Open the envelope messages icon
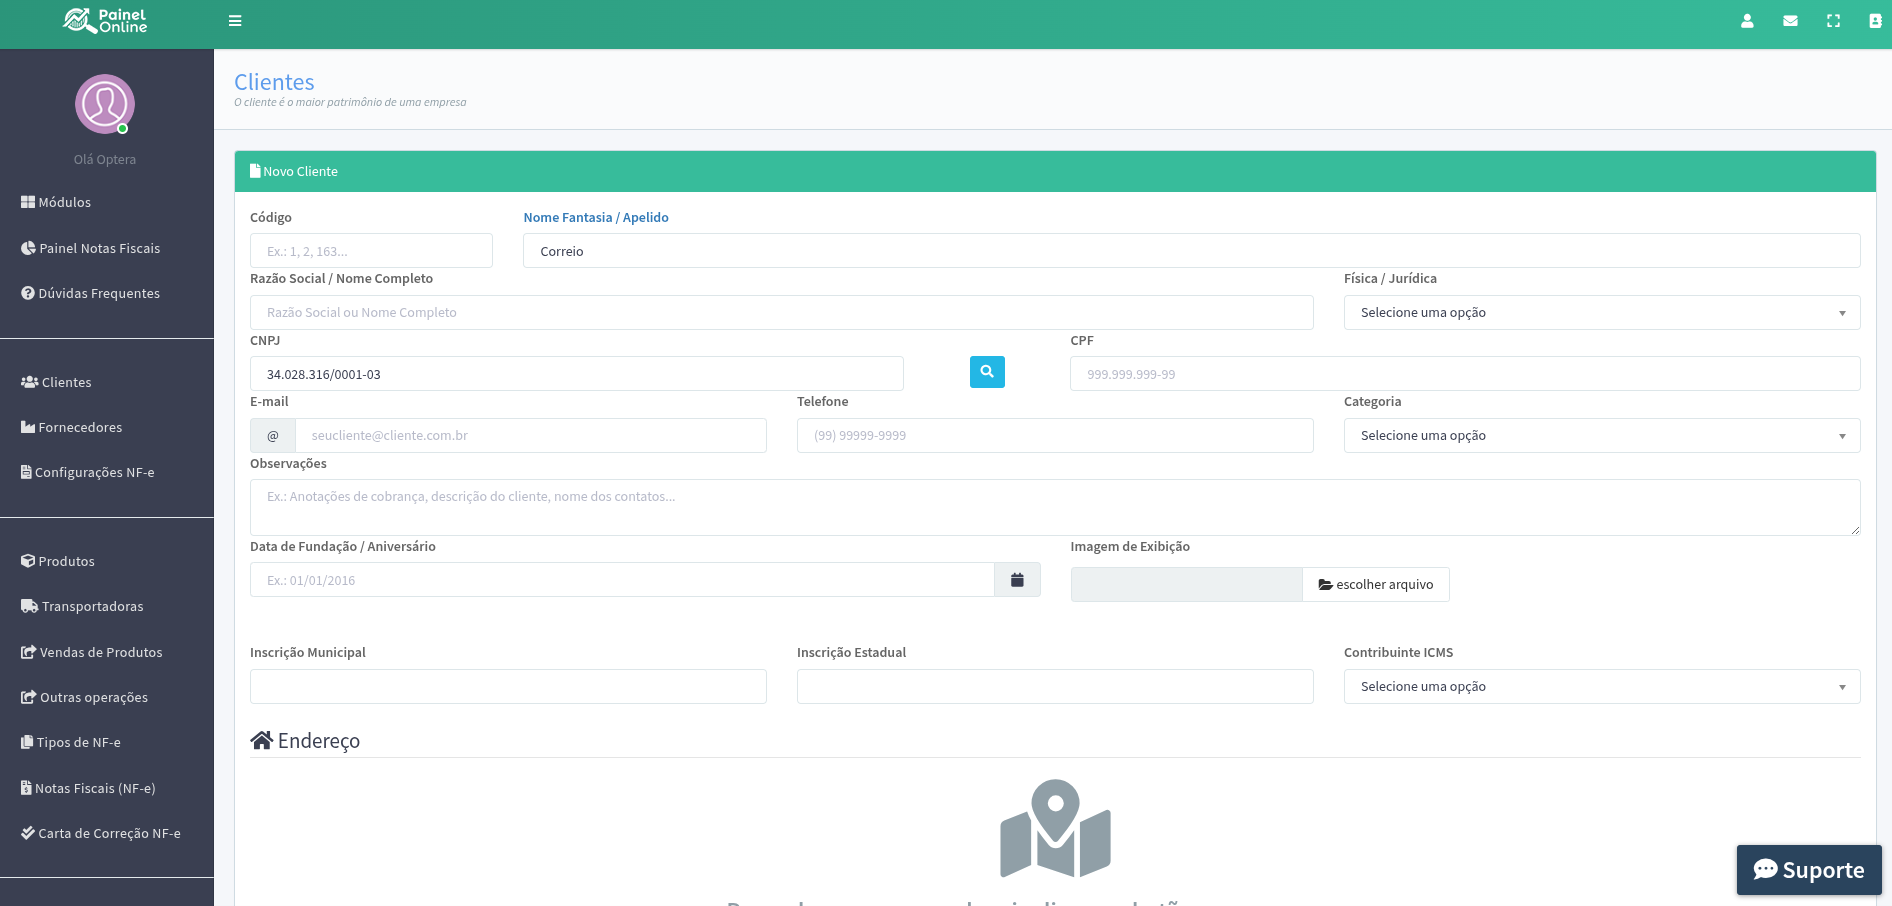 click(x=1790, y=21)
